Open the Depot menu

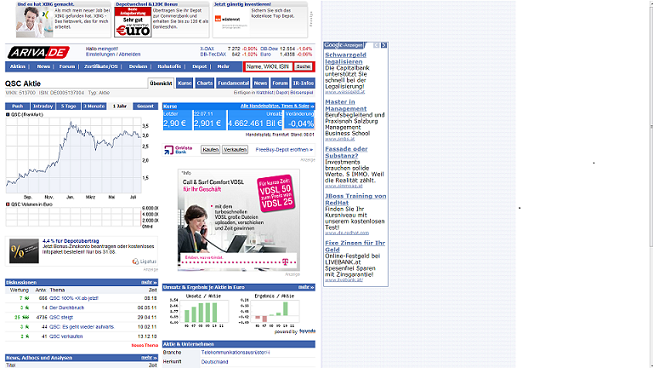199,67
